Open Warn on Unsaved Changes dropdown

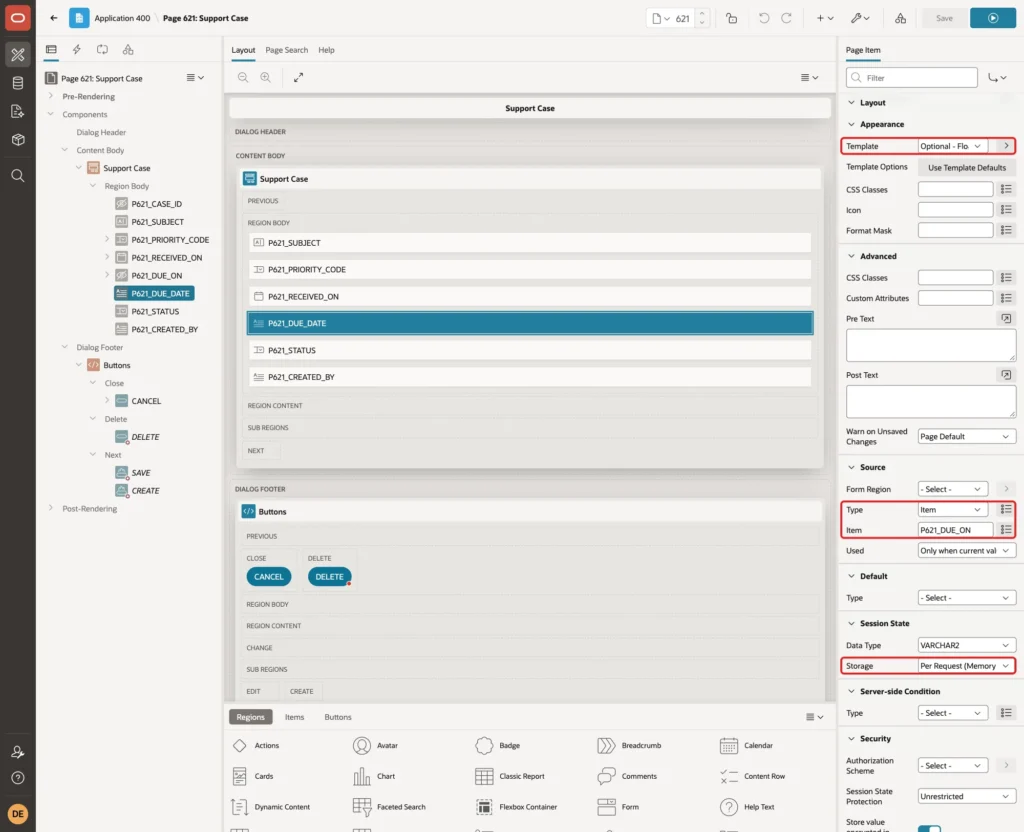(x=966, y=436)
